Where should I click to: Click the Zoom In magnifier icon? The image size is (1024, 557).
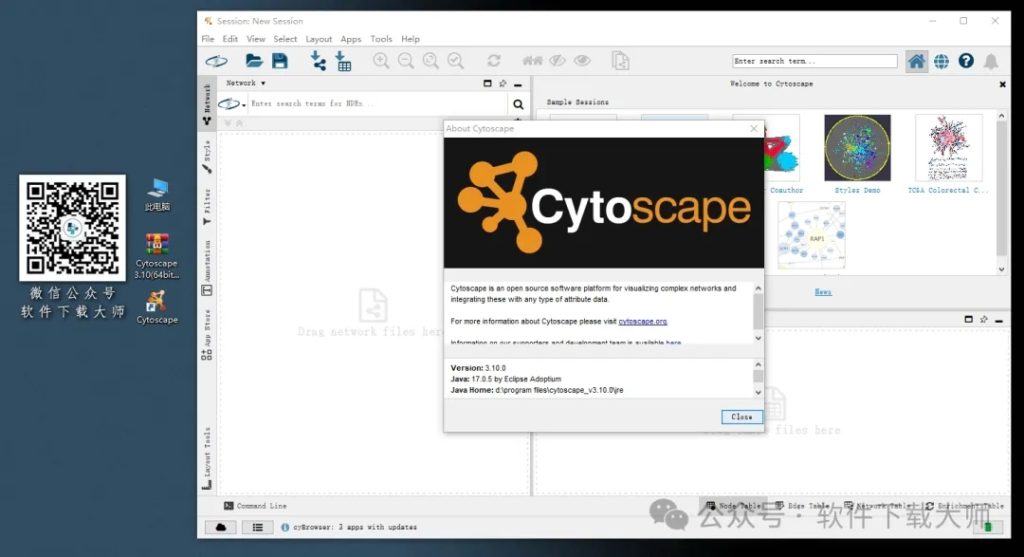pos(381,61)
